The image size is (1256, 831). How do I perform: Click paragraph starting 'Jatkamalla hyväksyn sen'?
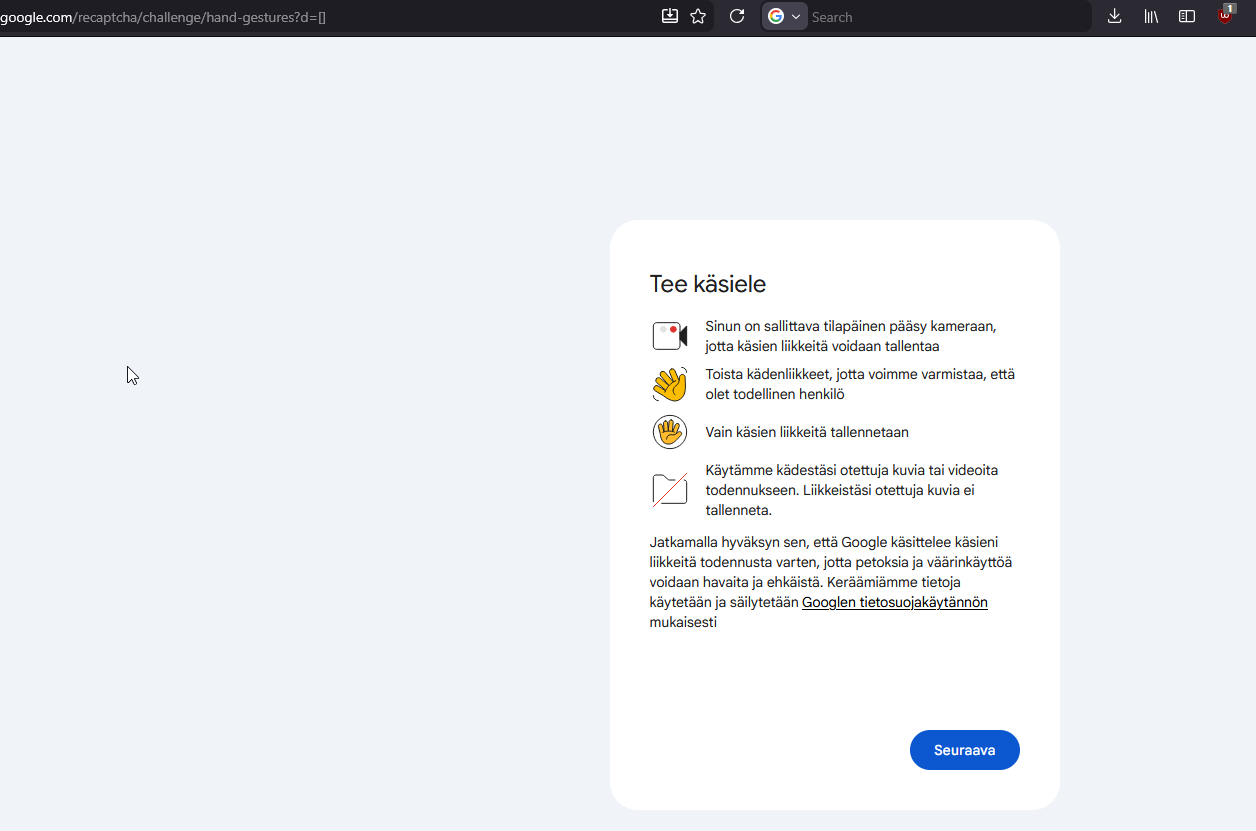point(831,582)
